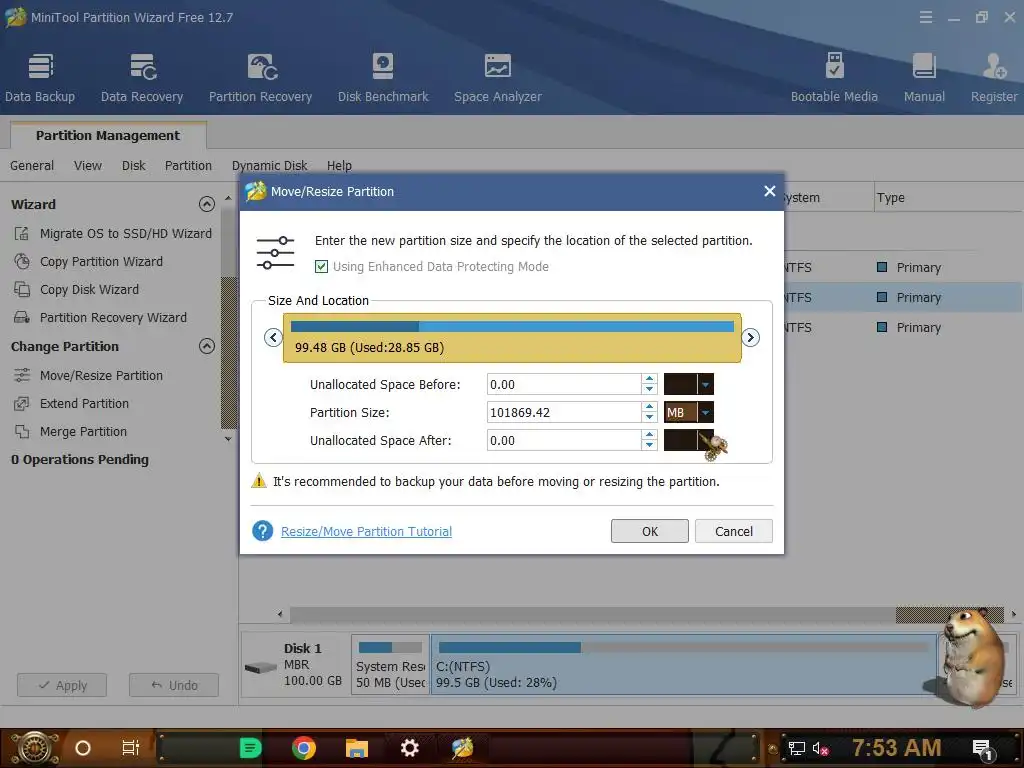Toggle Using Enhanced Data Protecting Mode checkbox
Image resolution: width=1024 pixels, height=768 pixels.
point(321,266)
